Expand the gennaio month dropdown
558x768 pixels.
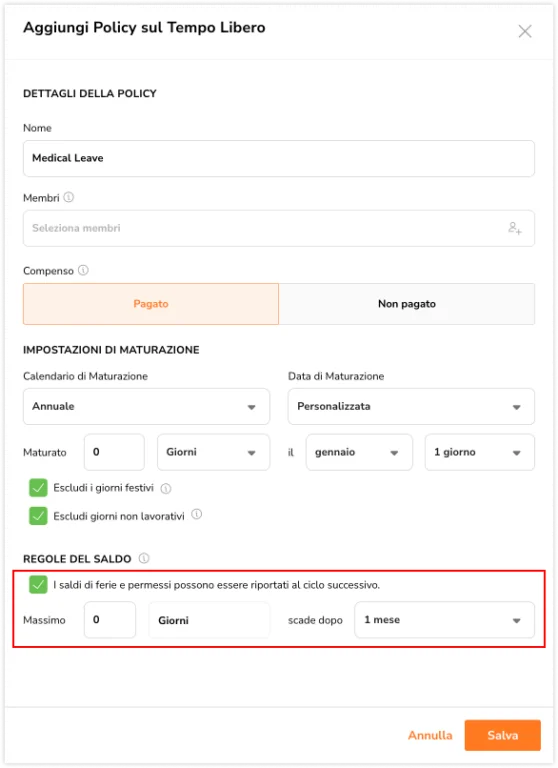359,452
